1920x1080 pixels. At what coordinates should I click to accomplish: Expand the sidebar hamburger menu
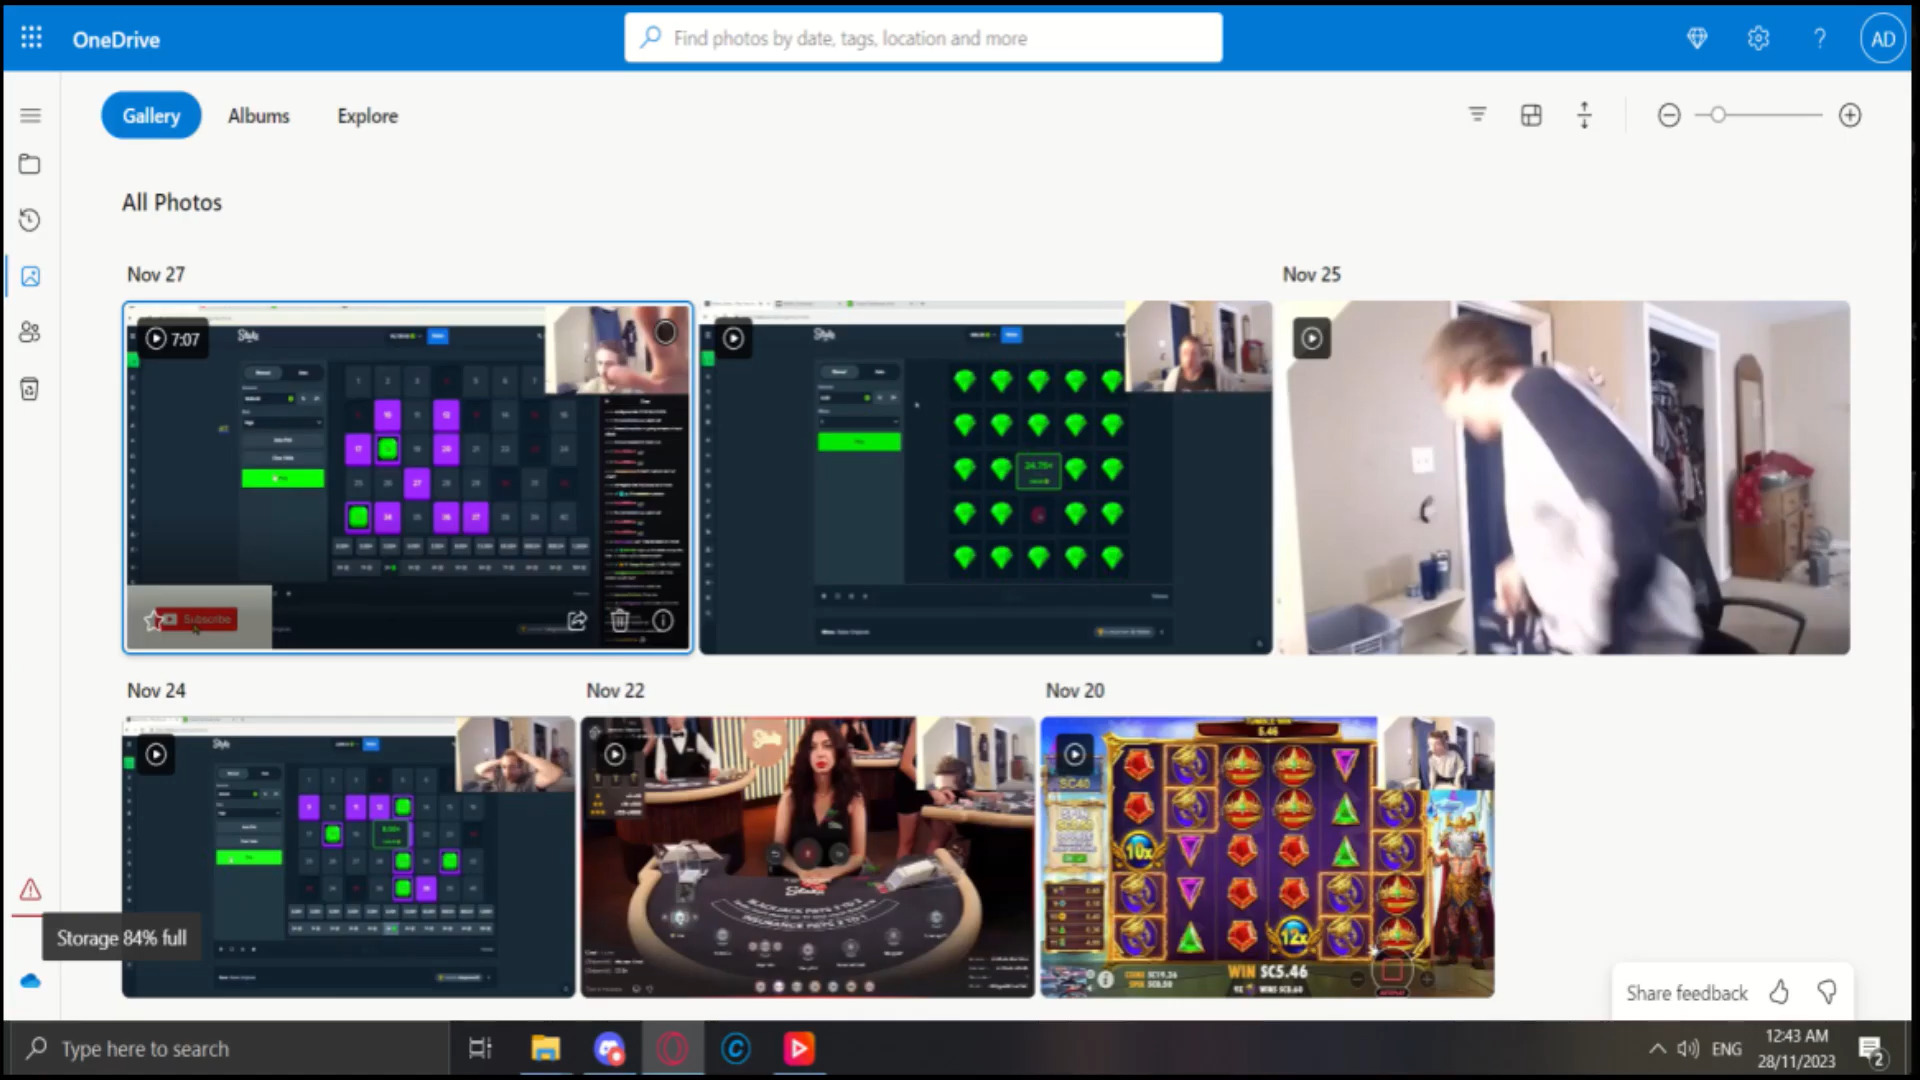[31, 116]
